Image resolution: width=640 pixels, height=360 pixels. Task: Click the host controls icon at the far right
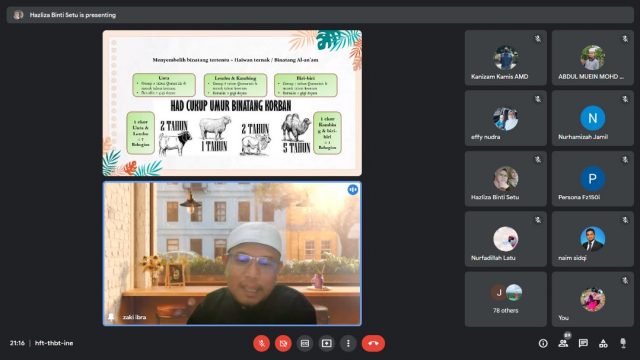tap(623, 343)
